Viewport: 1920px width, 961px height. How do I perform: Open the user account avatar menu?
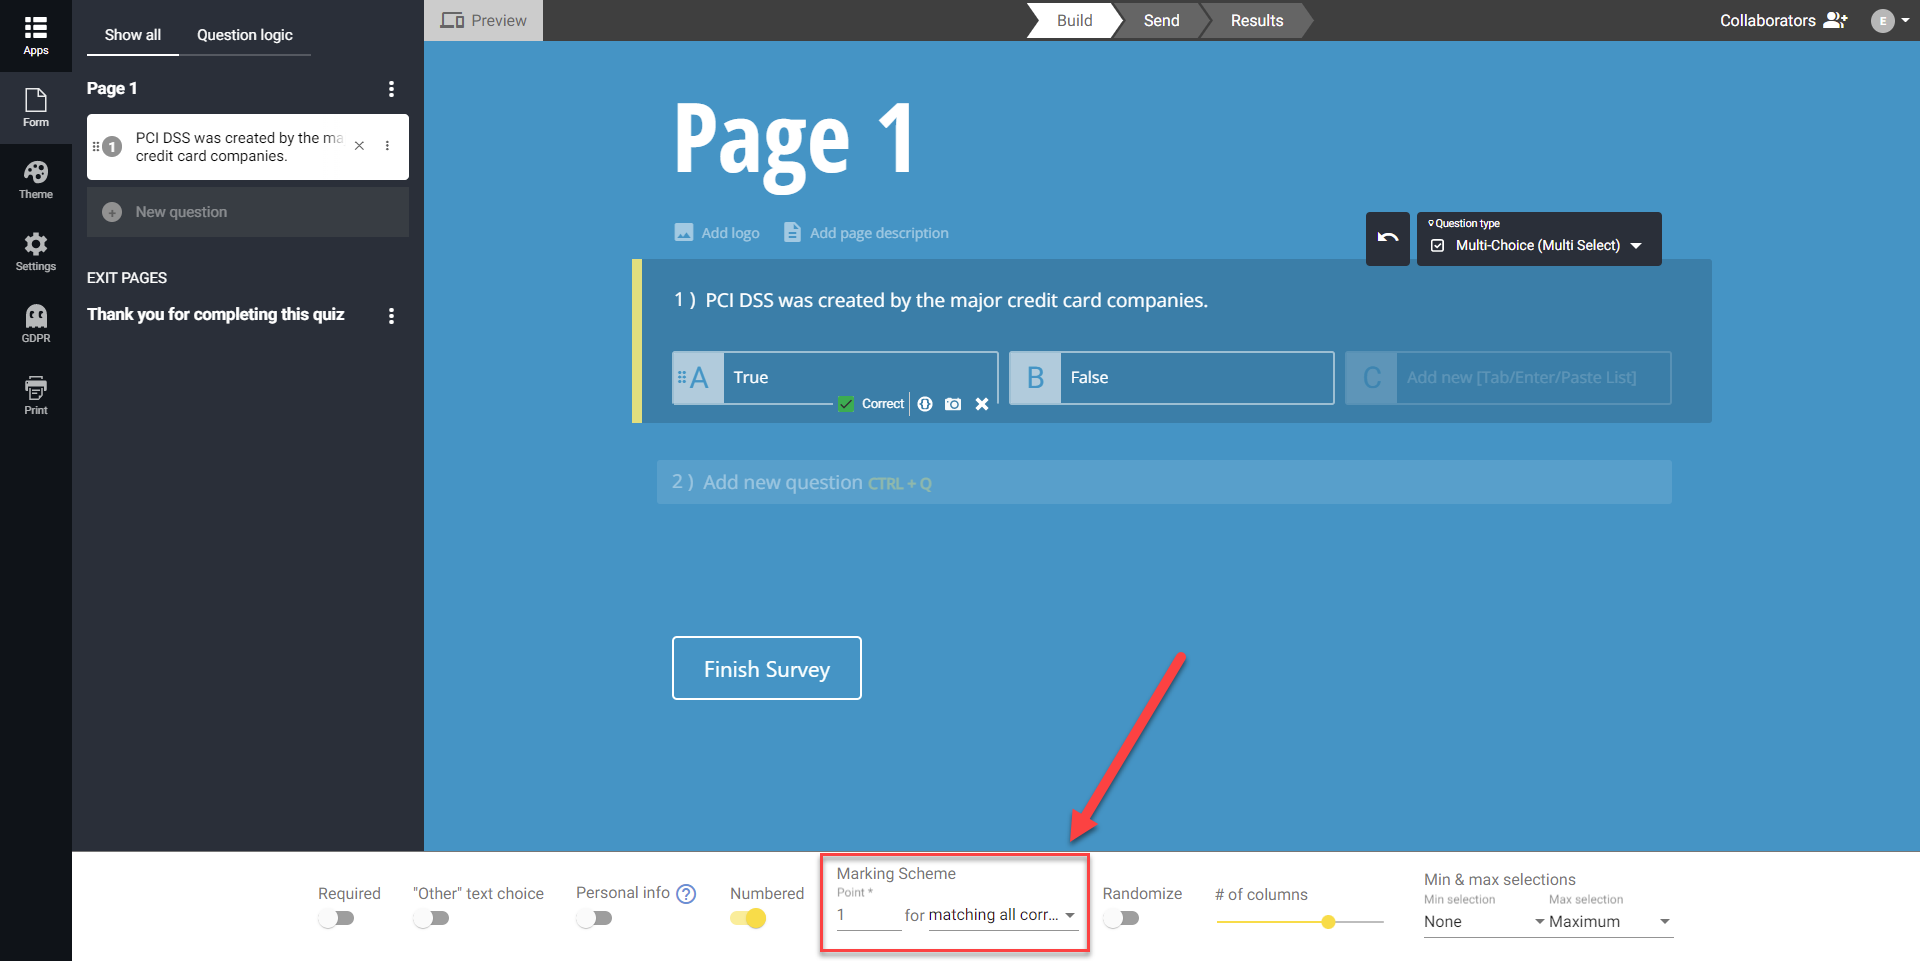[1883, 20]
